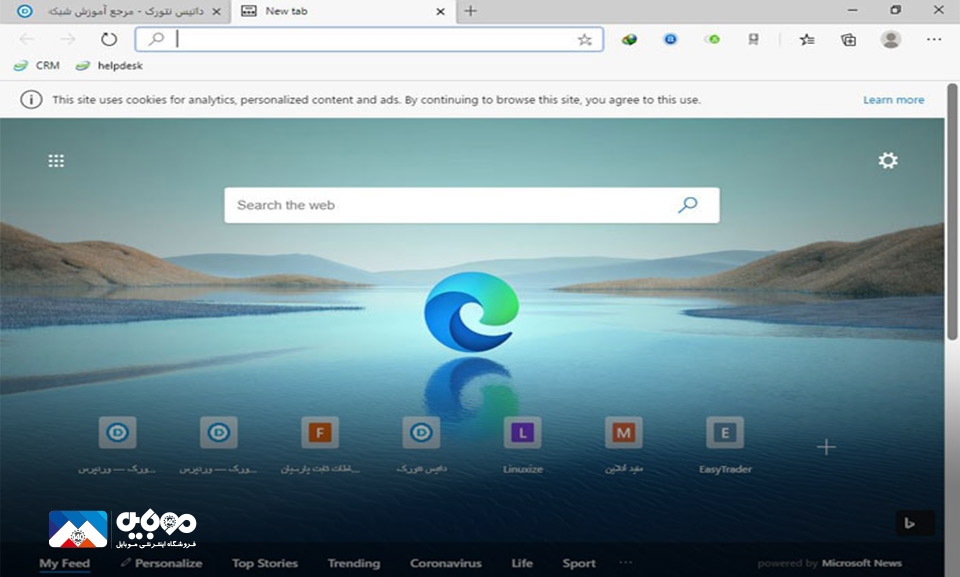The width and height of the screenshot is (960, 577).
Task: Click the Search the web box
Action: coord(471,205)
